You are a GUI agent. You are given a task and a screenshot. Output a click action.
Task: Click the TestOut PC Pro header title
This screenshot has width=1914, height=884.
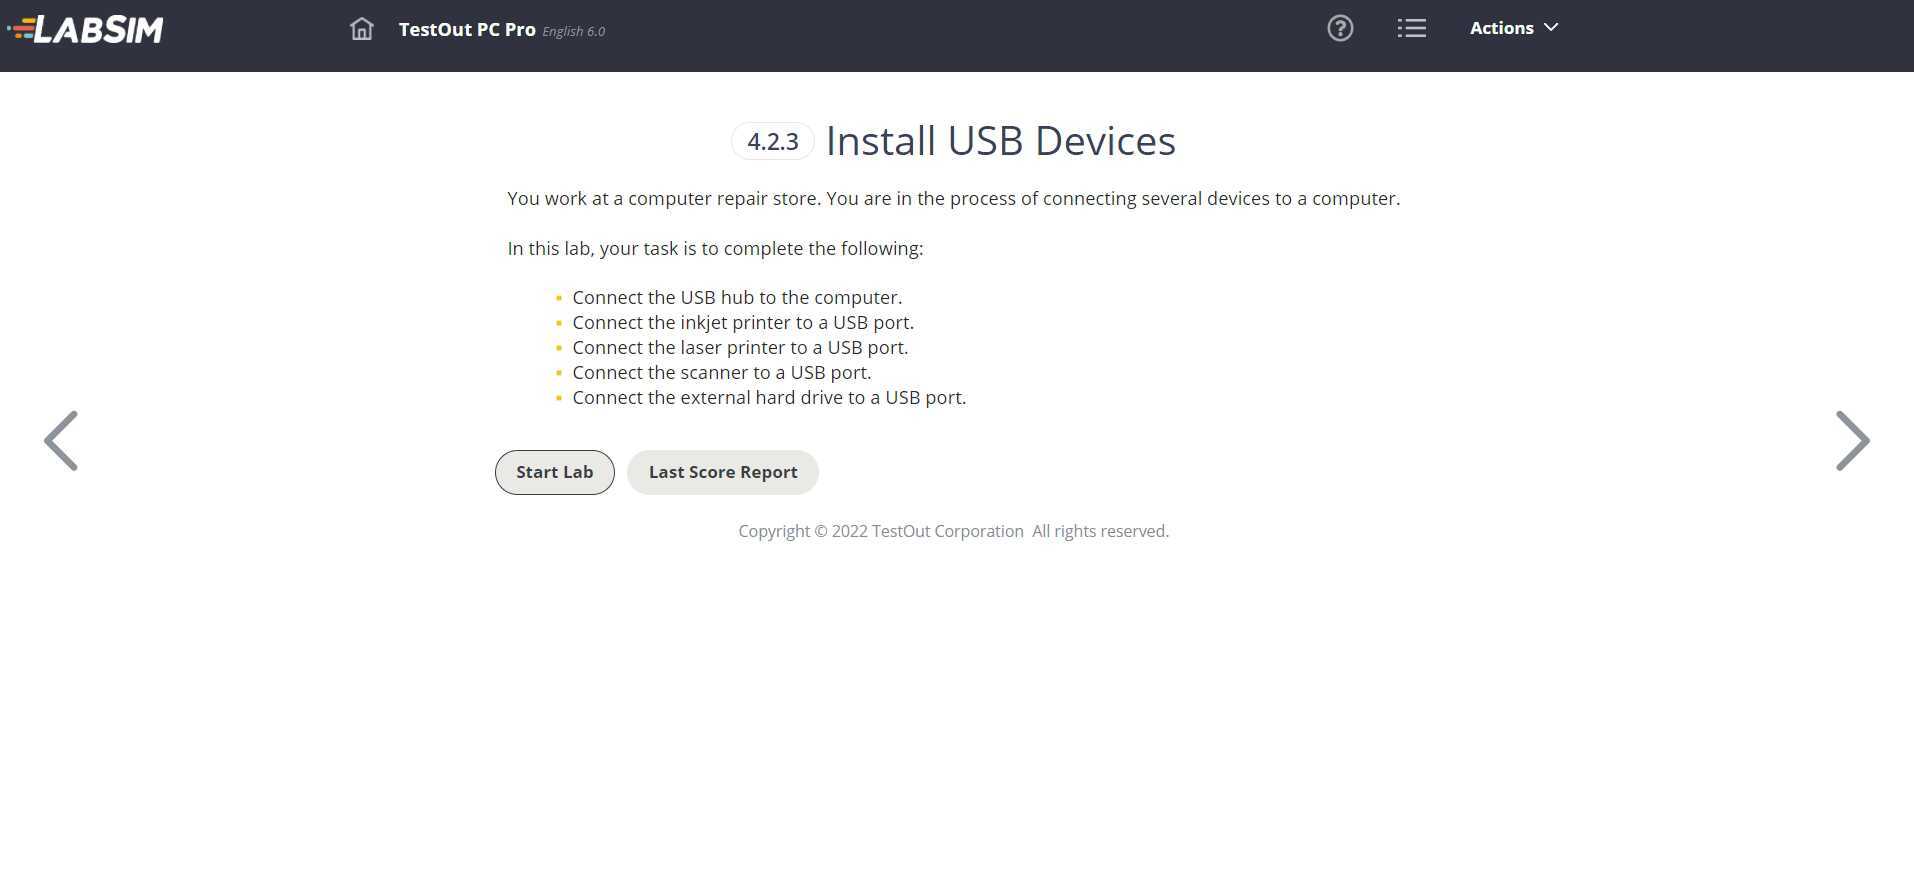466,29
